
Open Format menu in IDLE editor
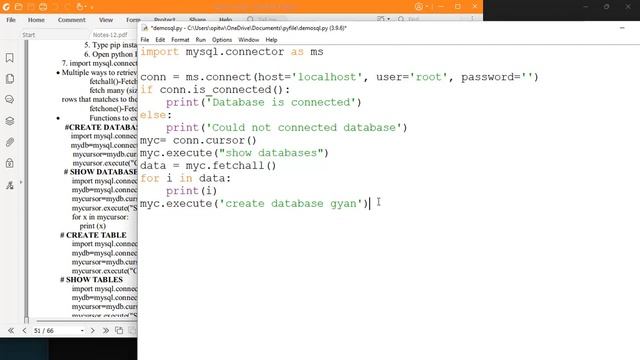180,40
